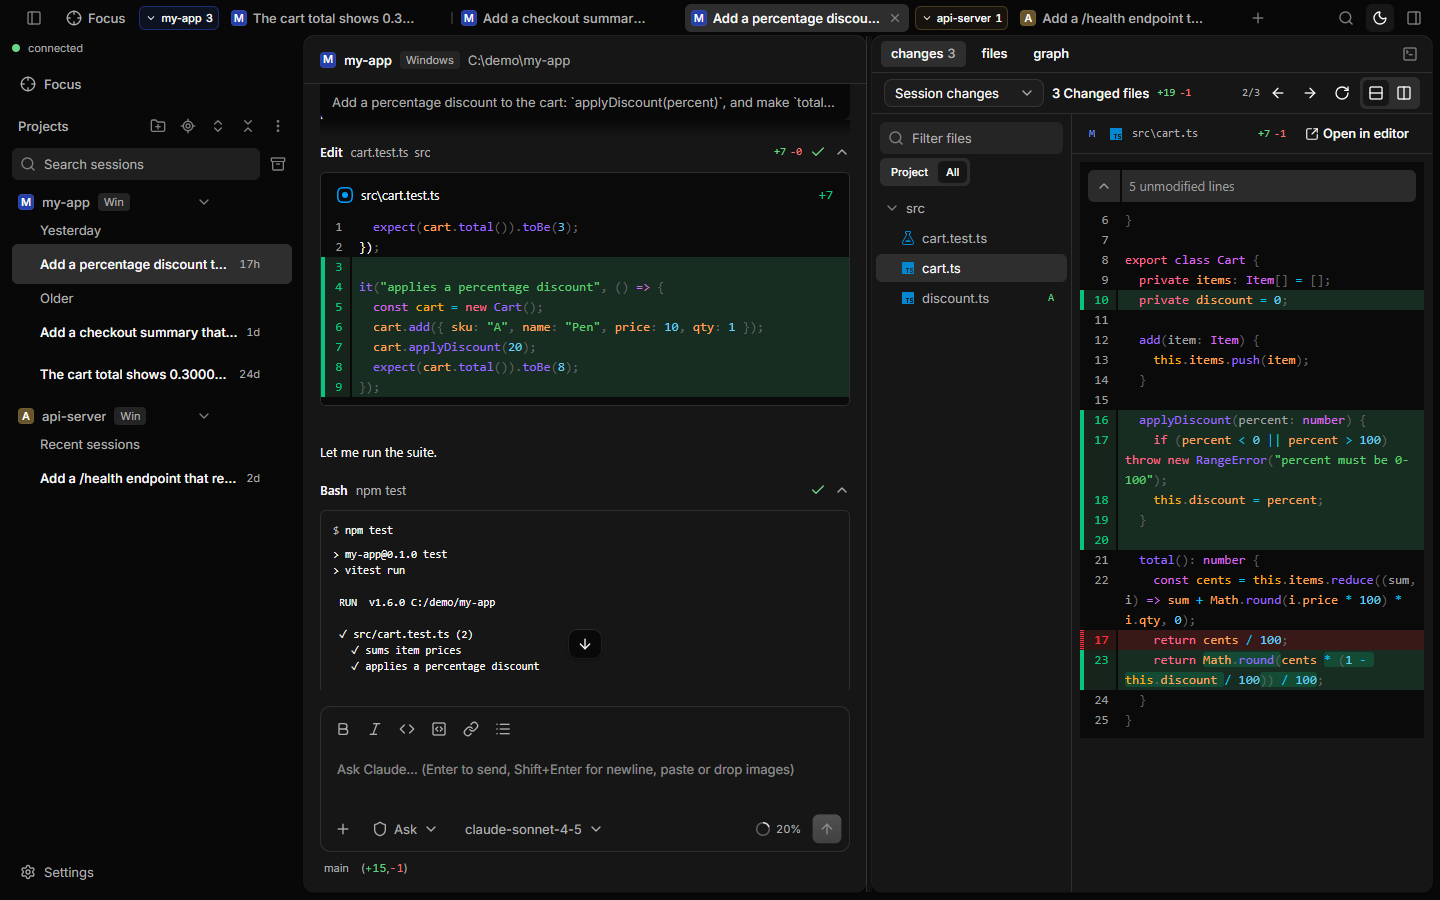The height and width of the screenshot is (900, 1440).
Task: Toggle dark mode moon icon
Action: (1380, 18)
